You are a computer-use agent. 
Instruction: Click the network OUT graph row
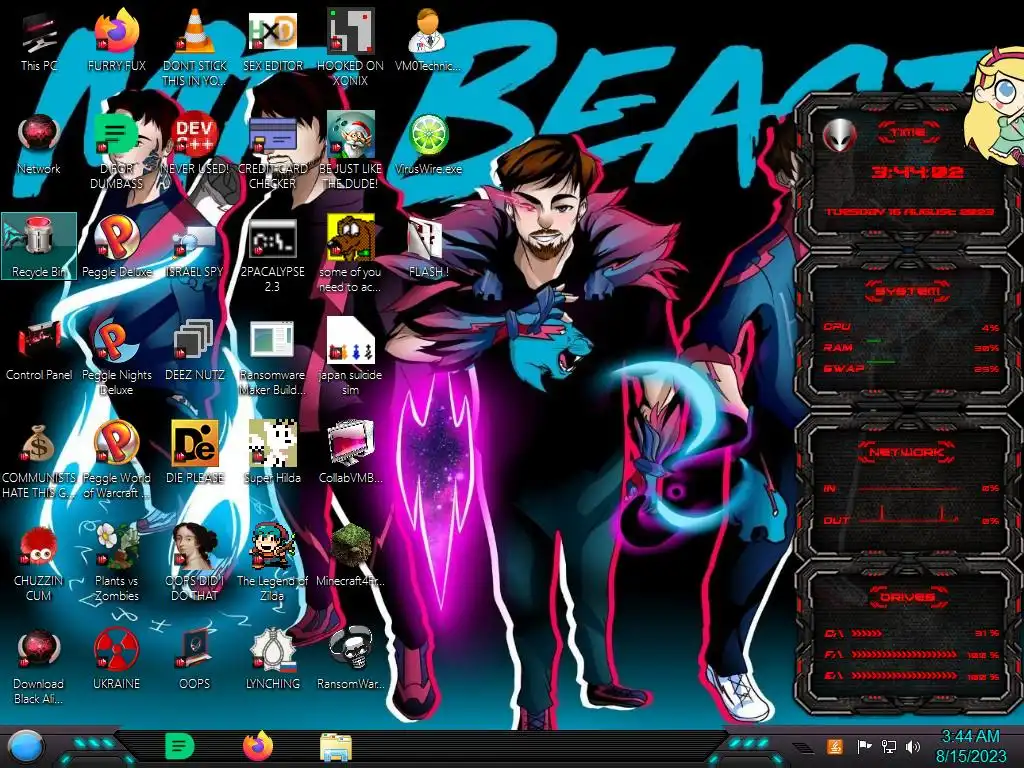click(x=911, y=520)
